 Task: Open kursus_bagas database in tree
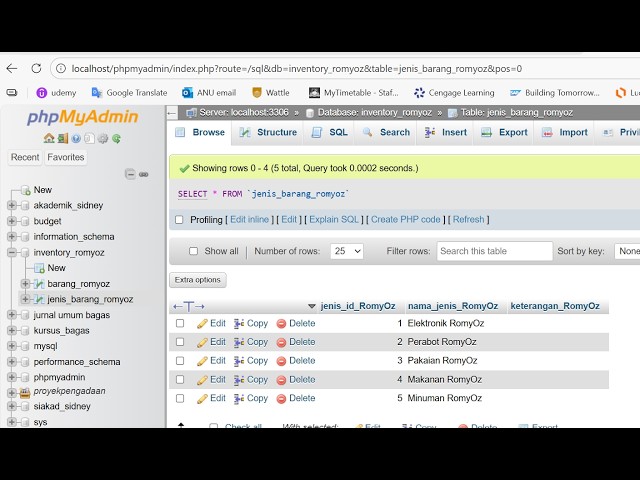pos(61,331)
